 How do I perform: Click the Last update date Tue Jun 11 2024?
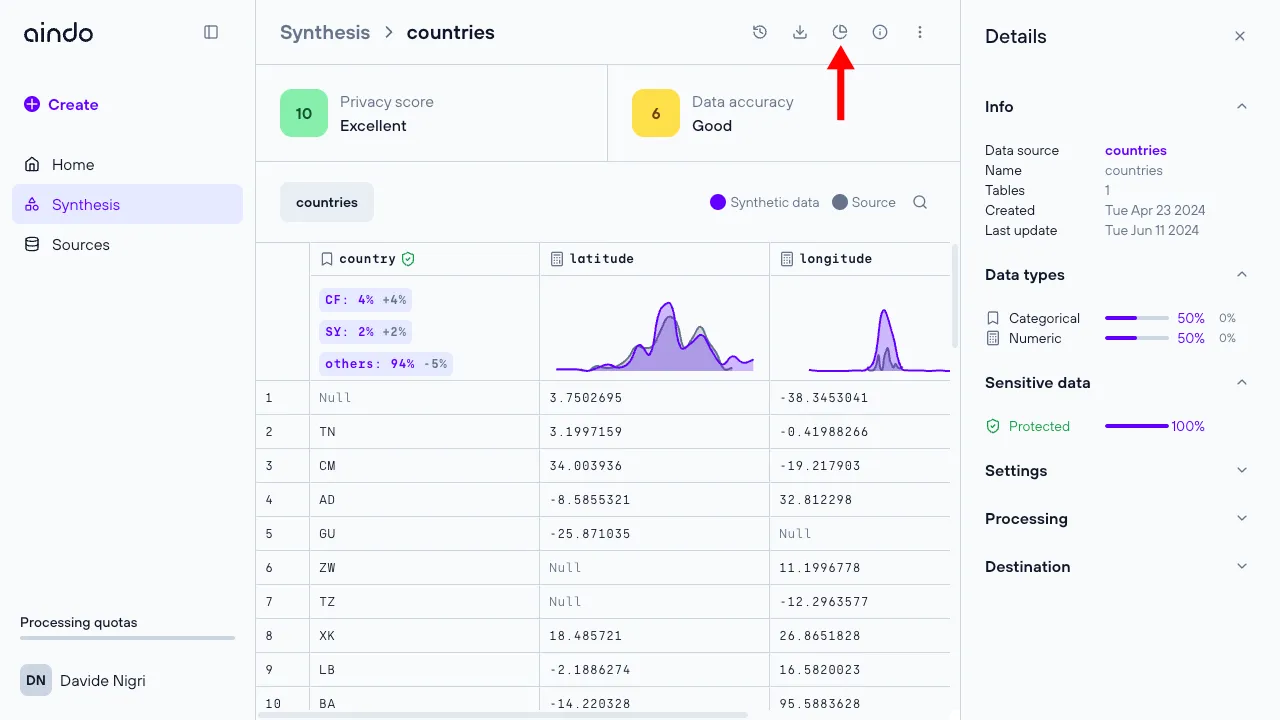(1152, 230)
